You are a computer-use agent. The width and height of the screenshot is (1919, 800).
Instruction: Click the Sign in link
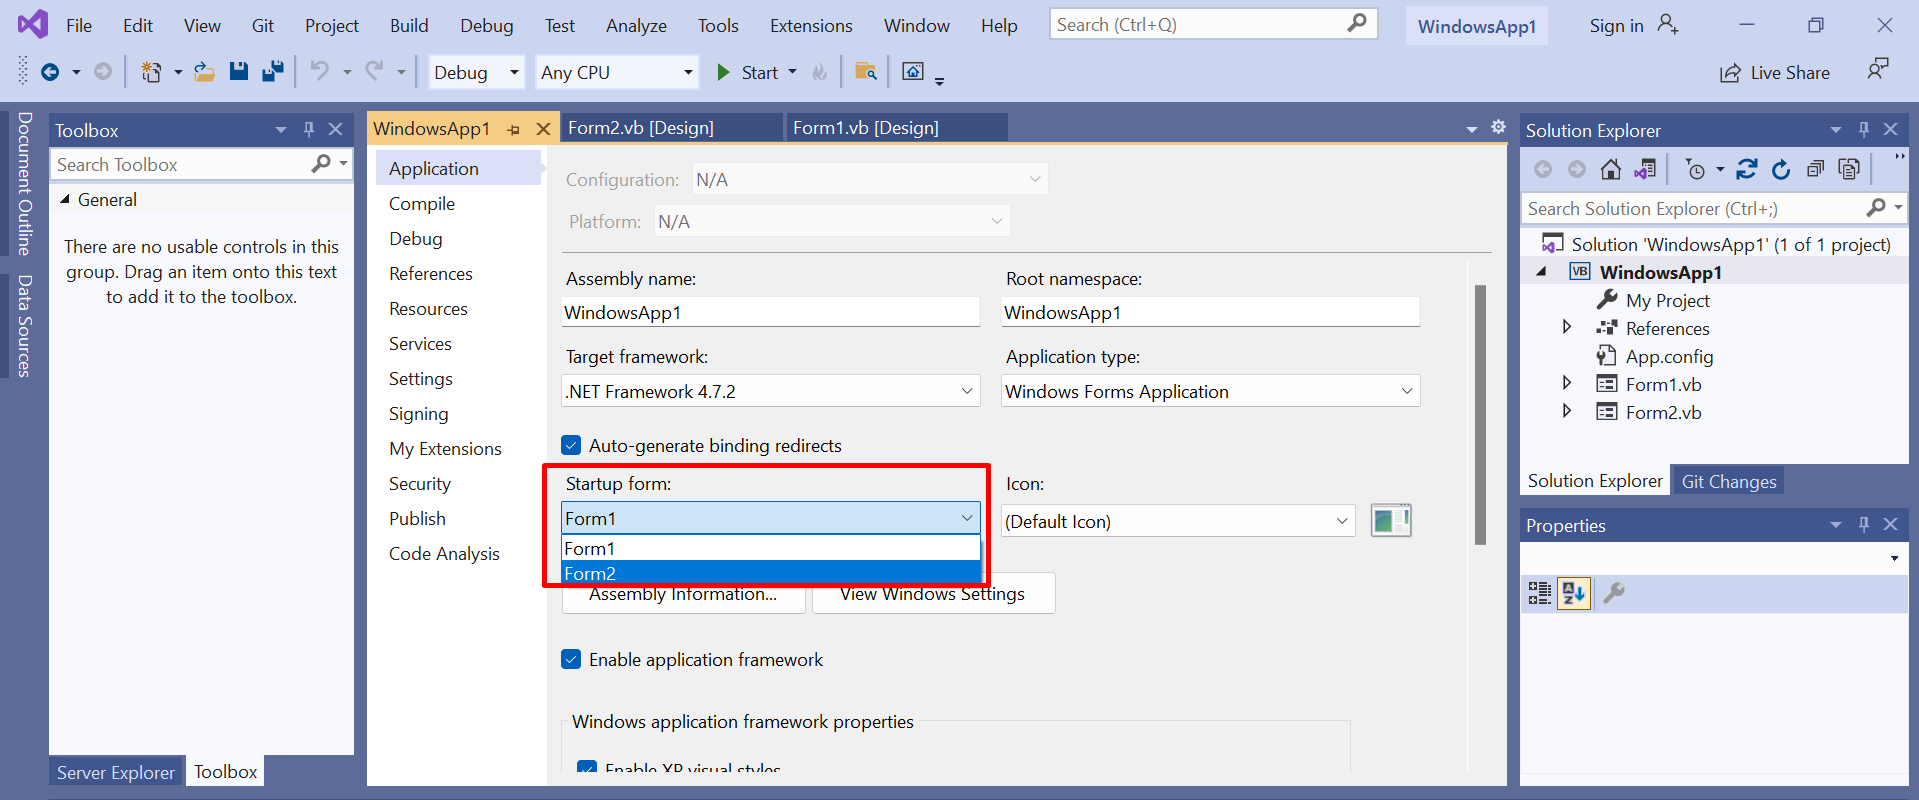click(x=1616, y=26)
